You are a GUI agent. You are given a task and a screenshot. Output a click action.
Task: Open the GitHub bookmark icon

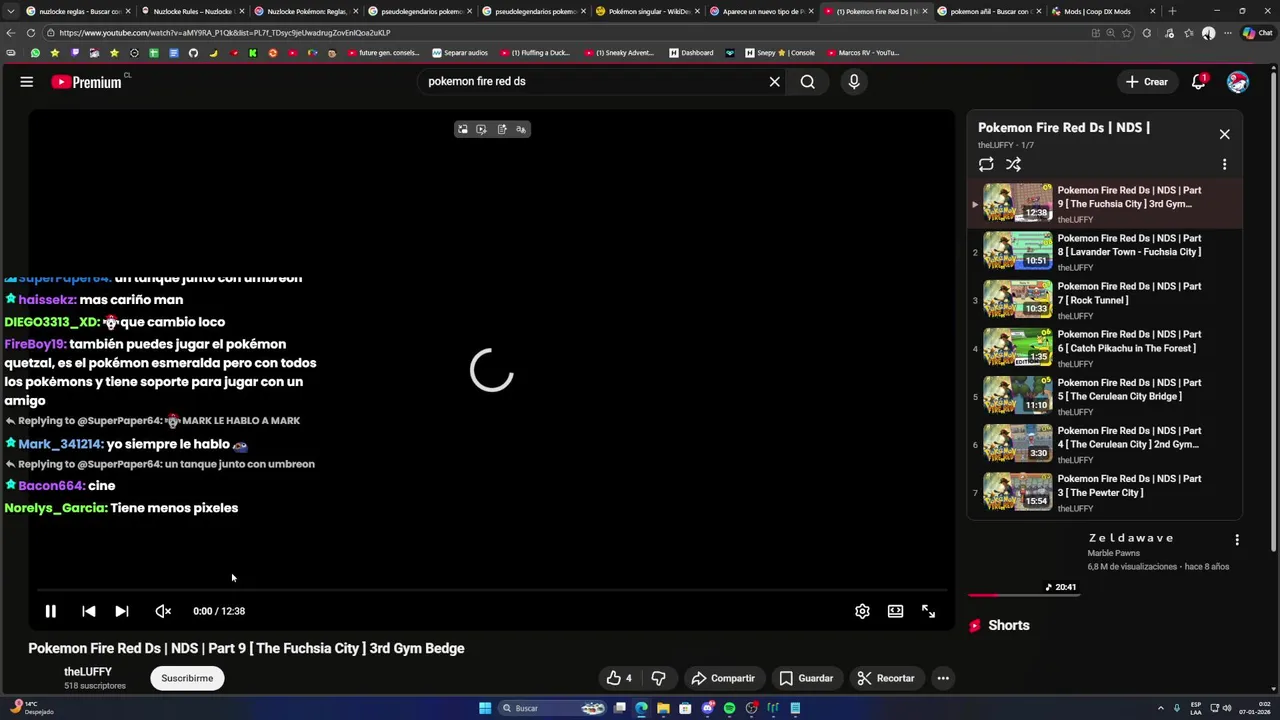(x=193, y=53)
